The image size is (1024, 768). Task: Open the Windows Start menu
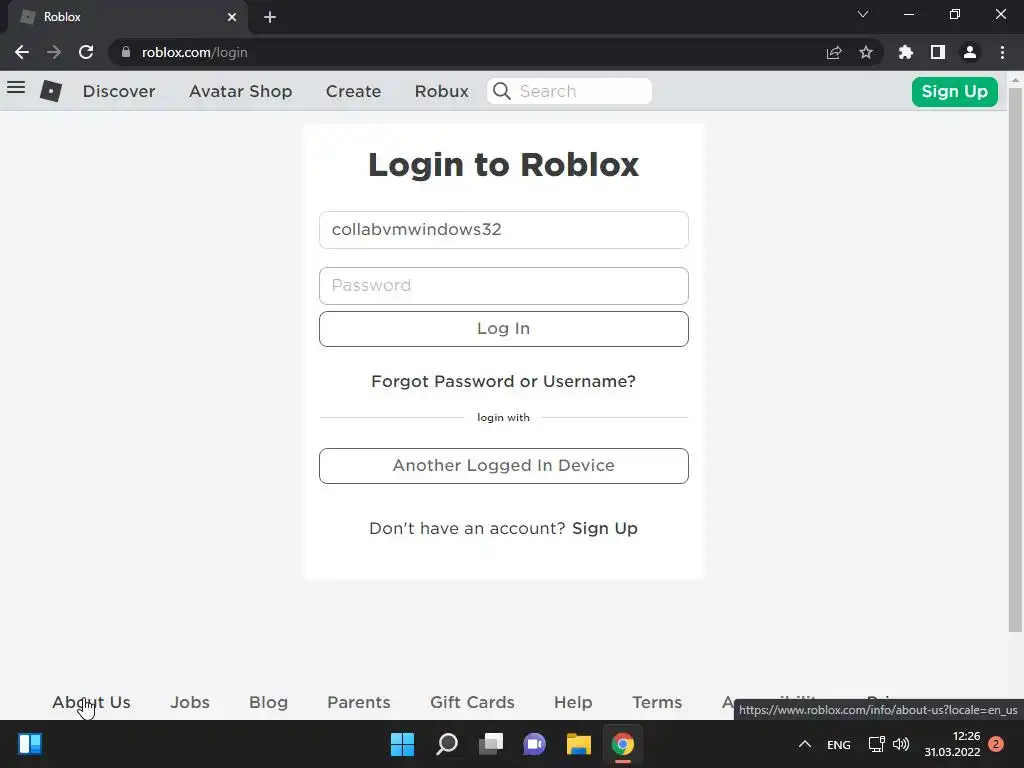pyautogui.click(x=402, y=744)
